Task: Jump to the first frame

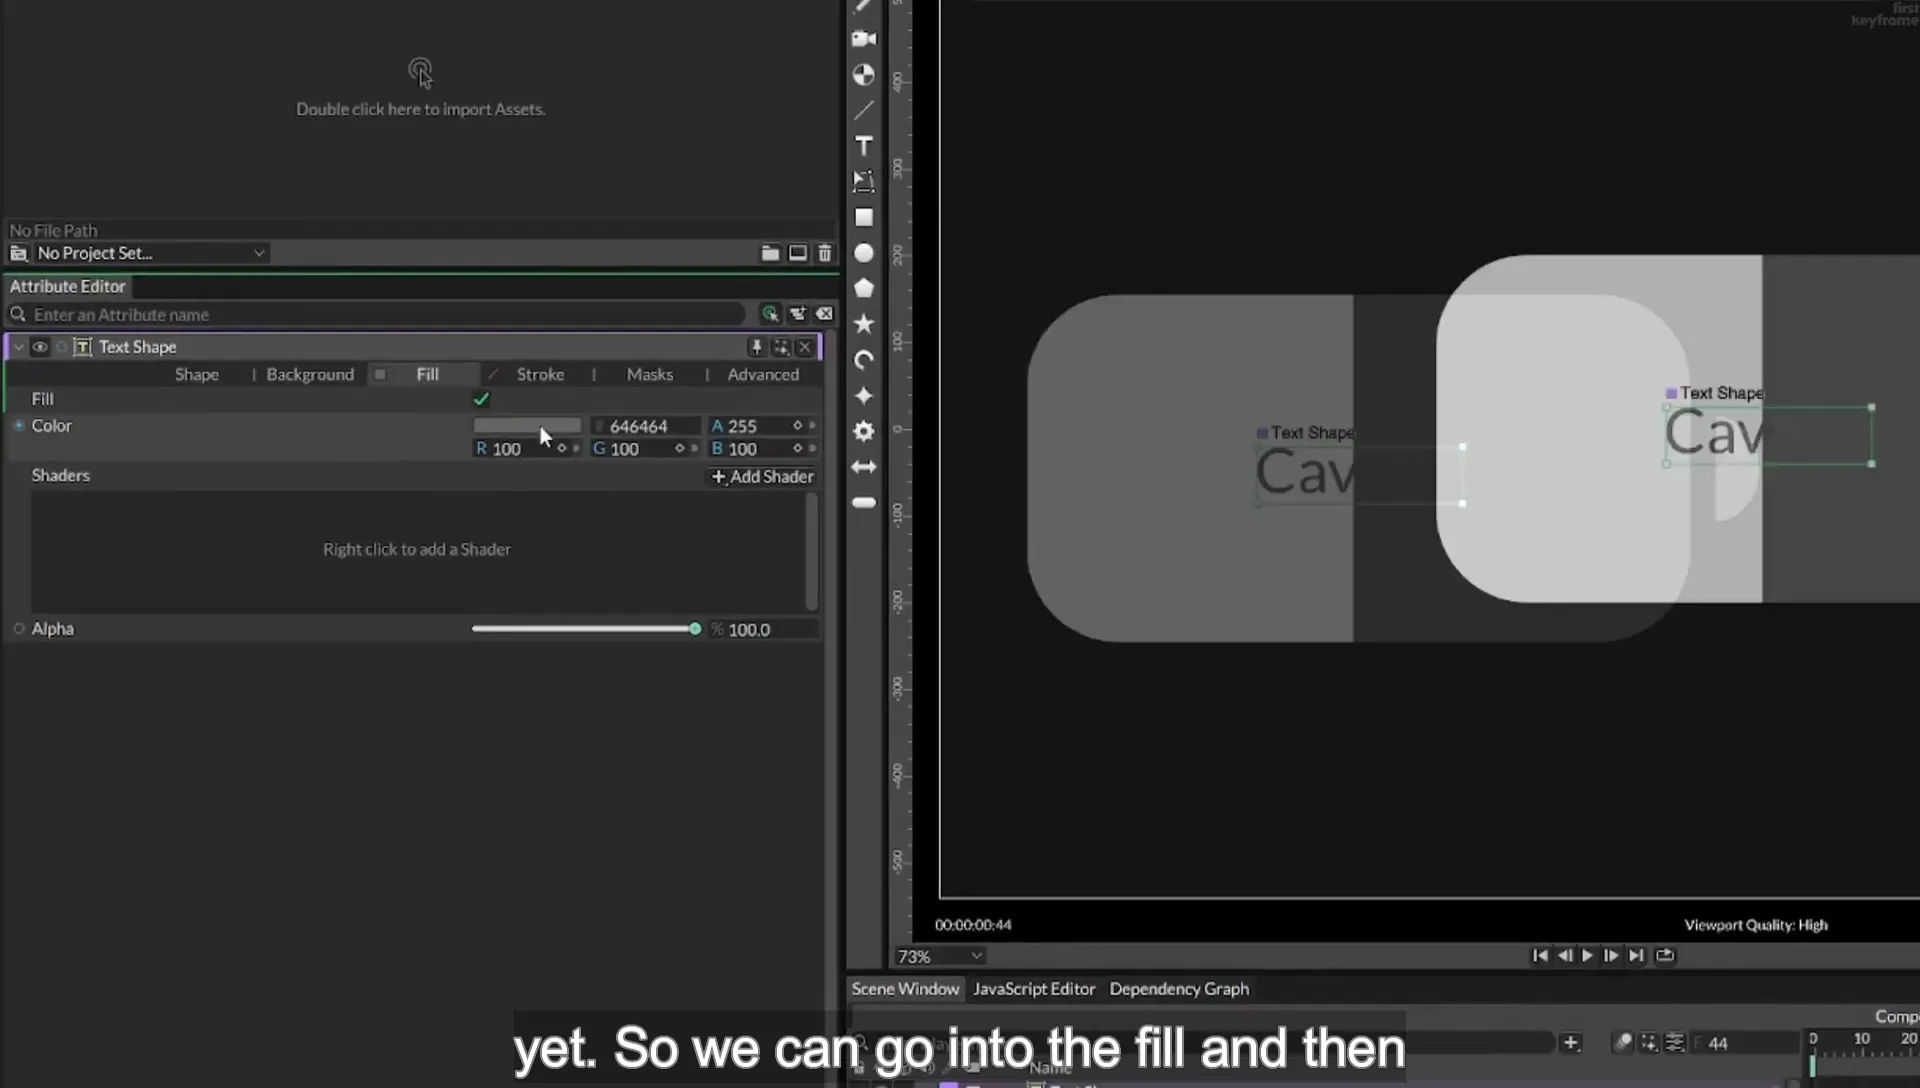Action: [x=1540, y=955]
